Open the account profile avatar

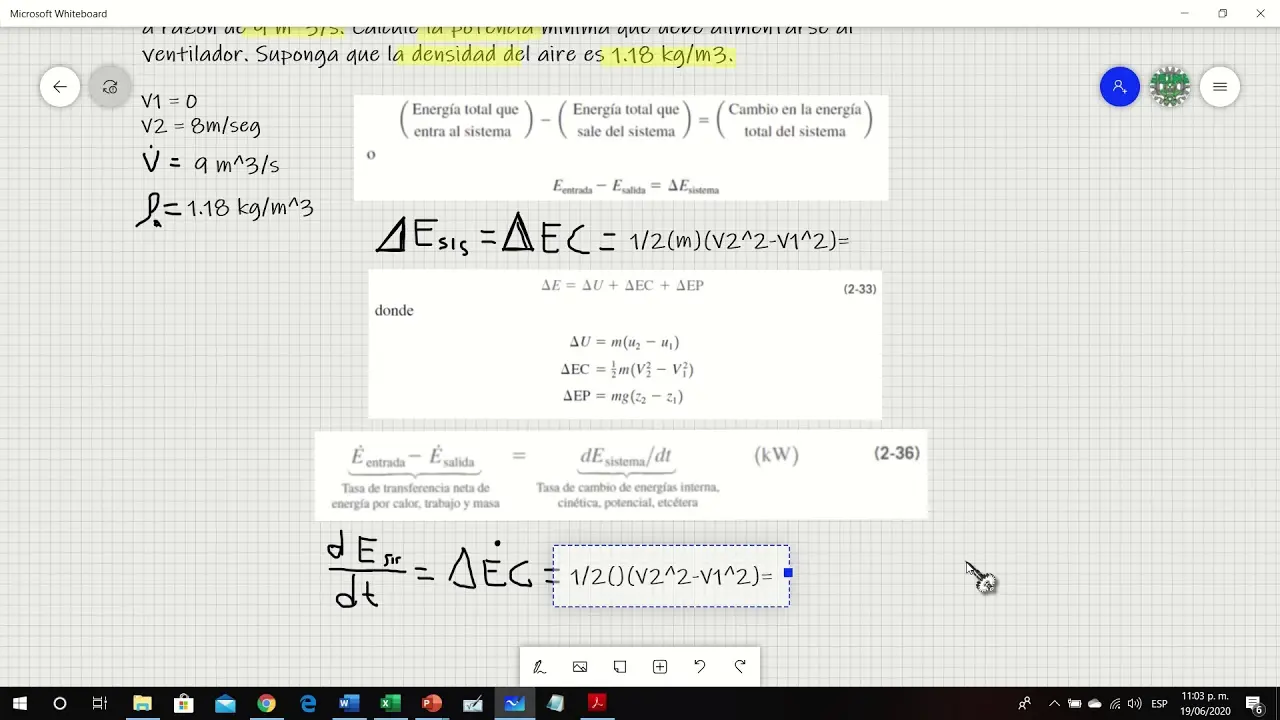pos(1170,87)
